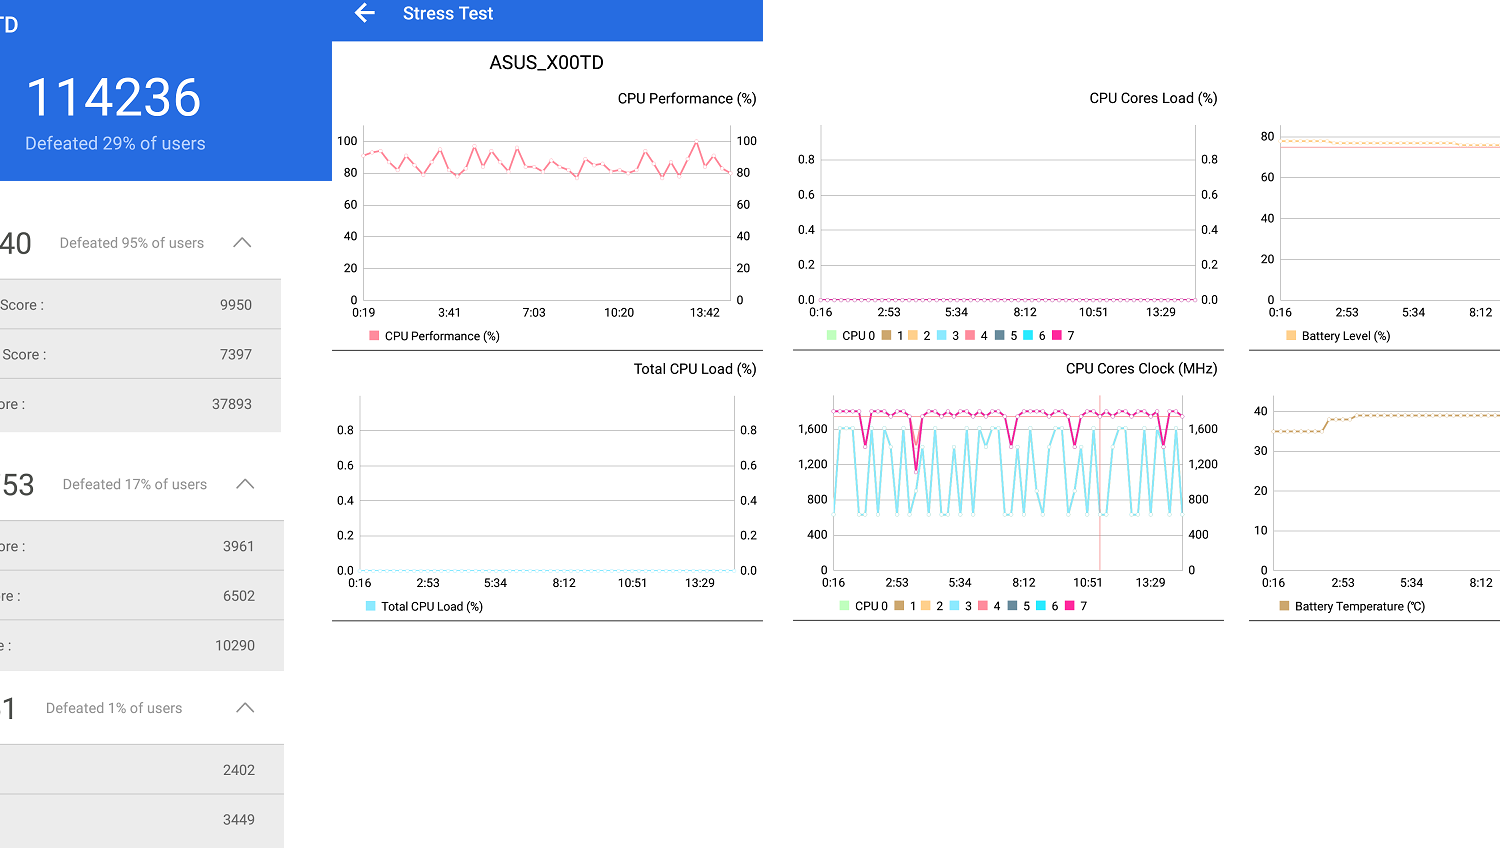Select the score row showing 37893
The height and width of the screenshot is (848, 1500).
140,404
